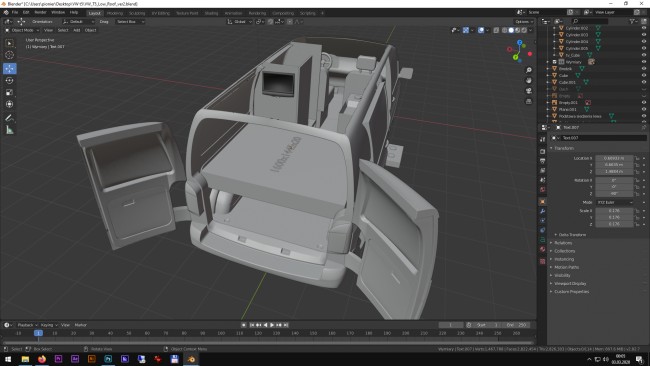Open the Modifiers wrench tab
This screenshot has width=650, height=366.
tap(543, 211)
